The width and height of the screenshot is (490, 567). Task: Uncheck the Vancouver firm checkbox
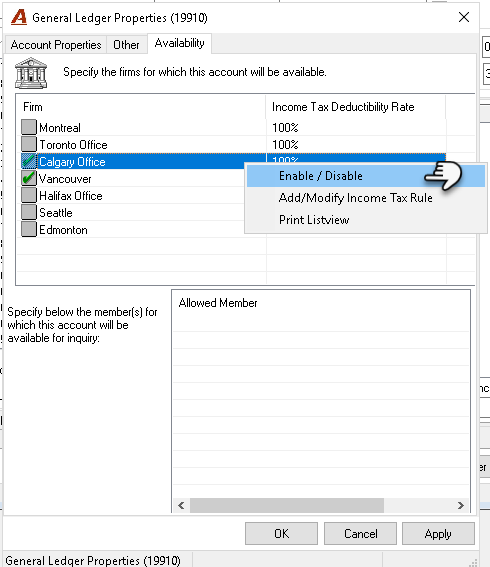point(29,178)
